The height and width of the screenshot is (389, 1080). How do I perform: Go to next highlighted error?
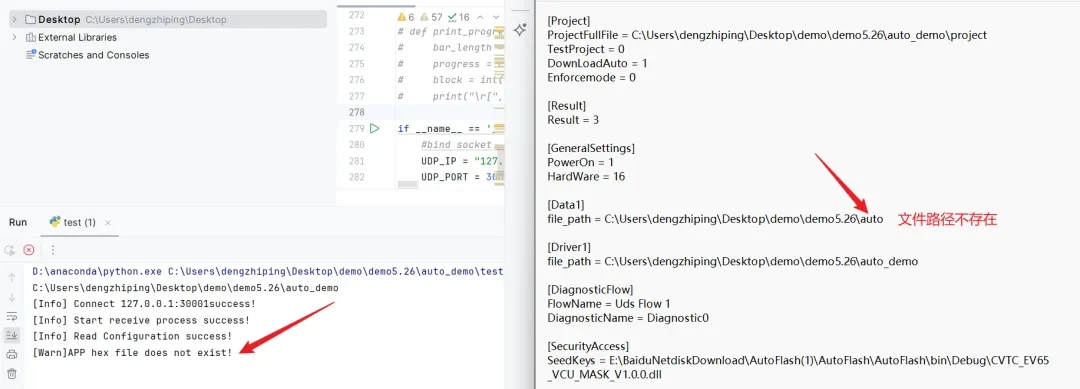point(497,17)
